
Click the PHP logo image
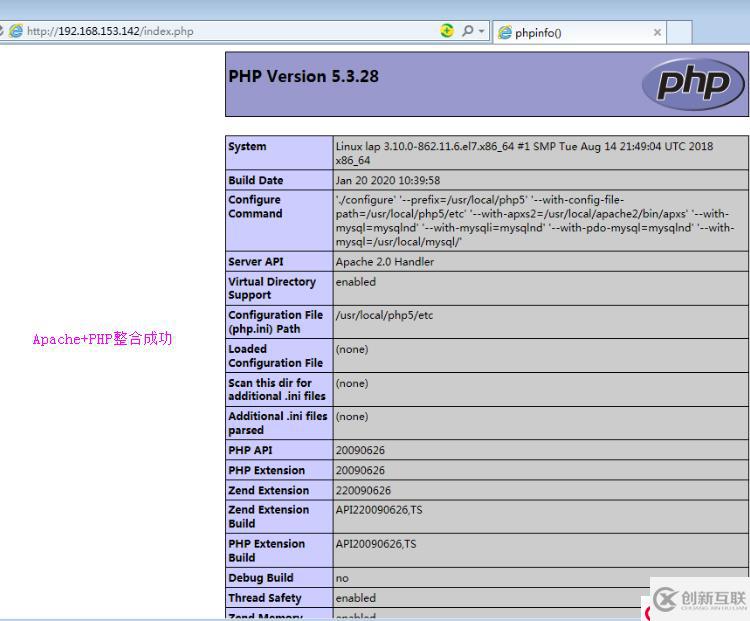click(x=693, y=84)
